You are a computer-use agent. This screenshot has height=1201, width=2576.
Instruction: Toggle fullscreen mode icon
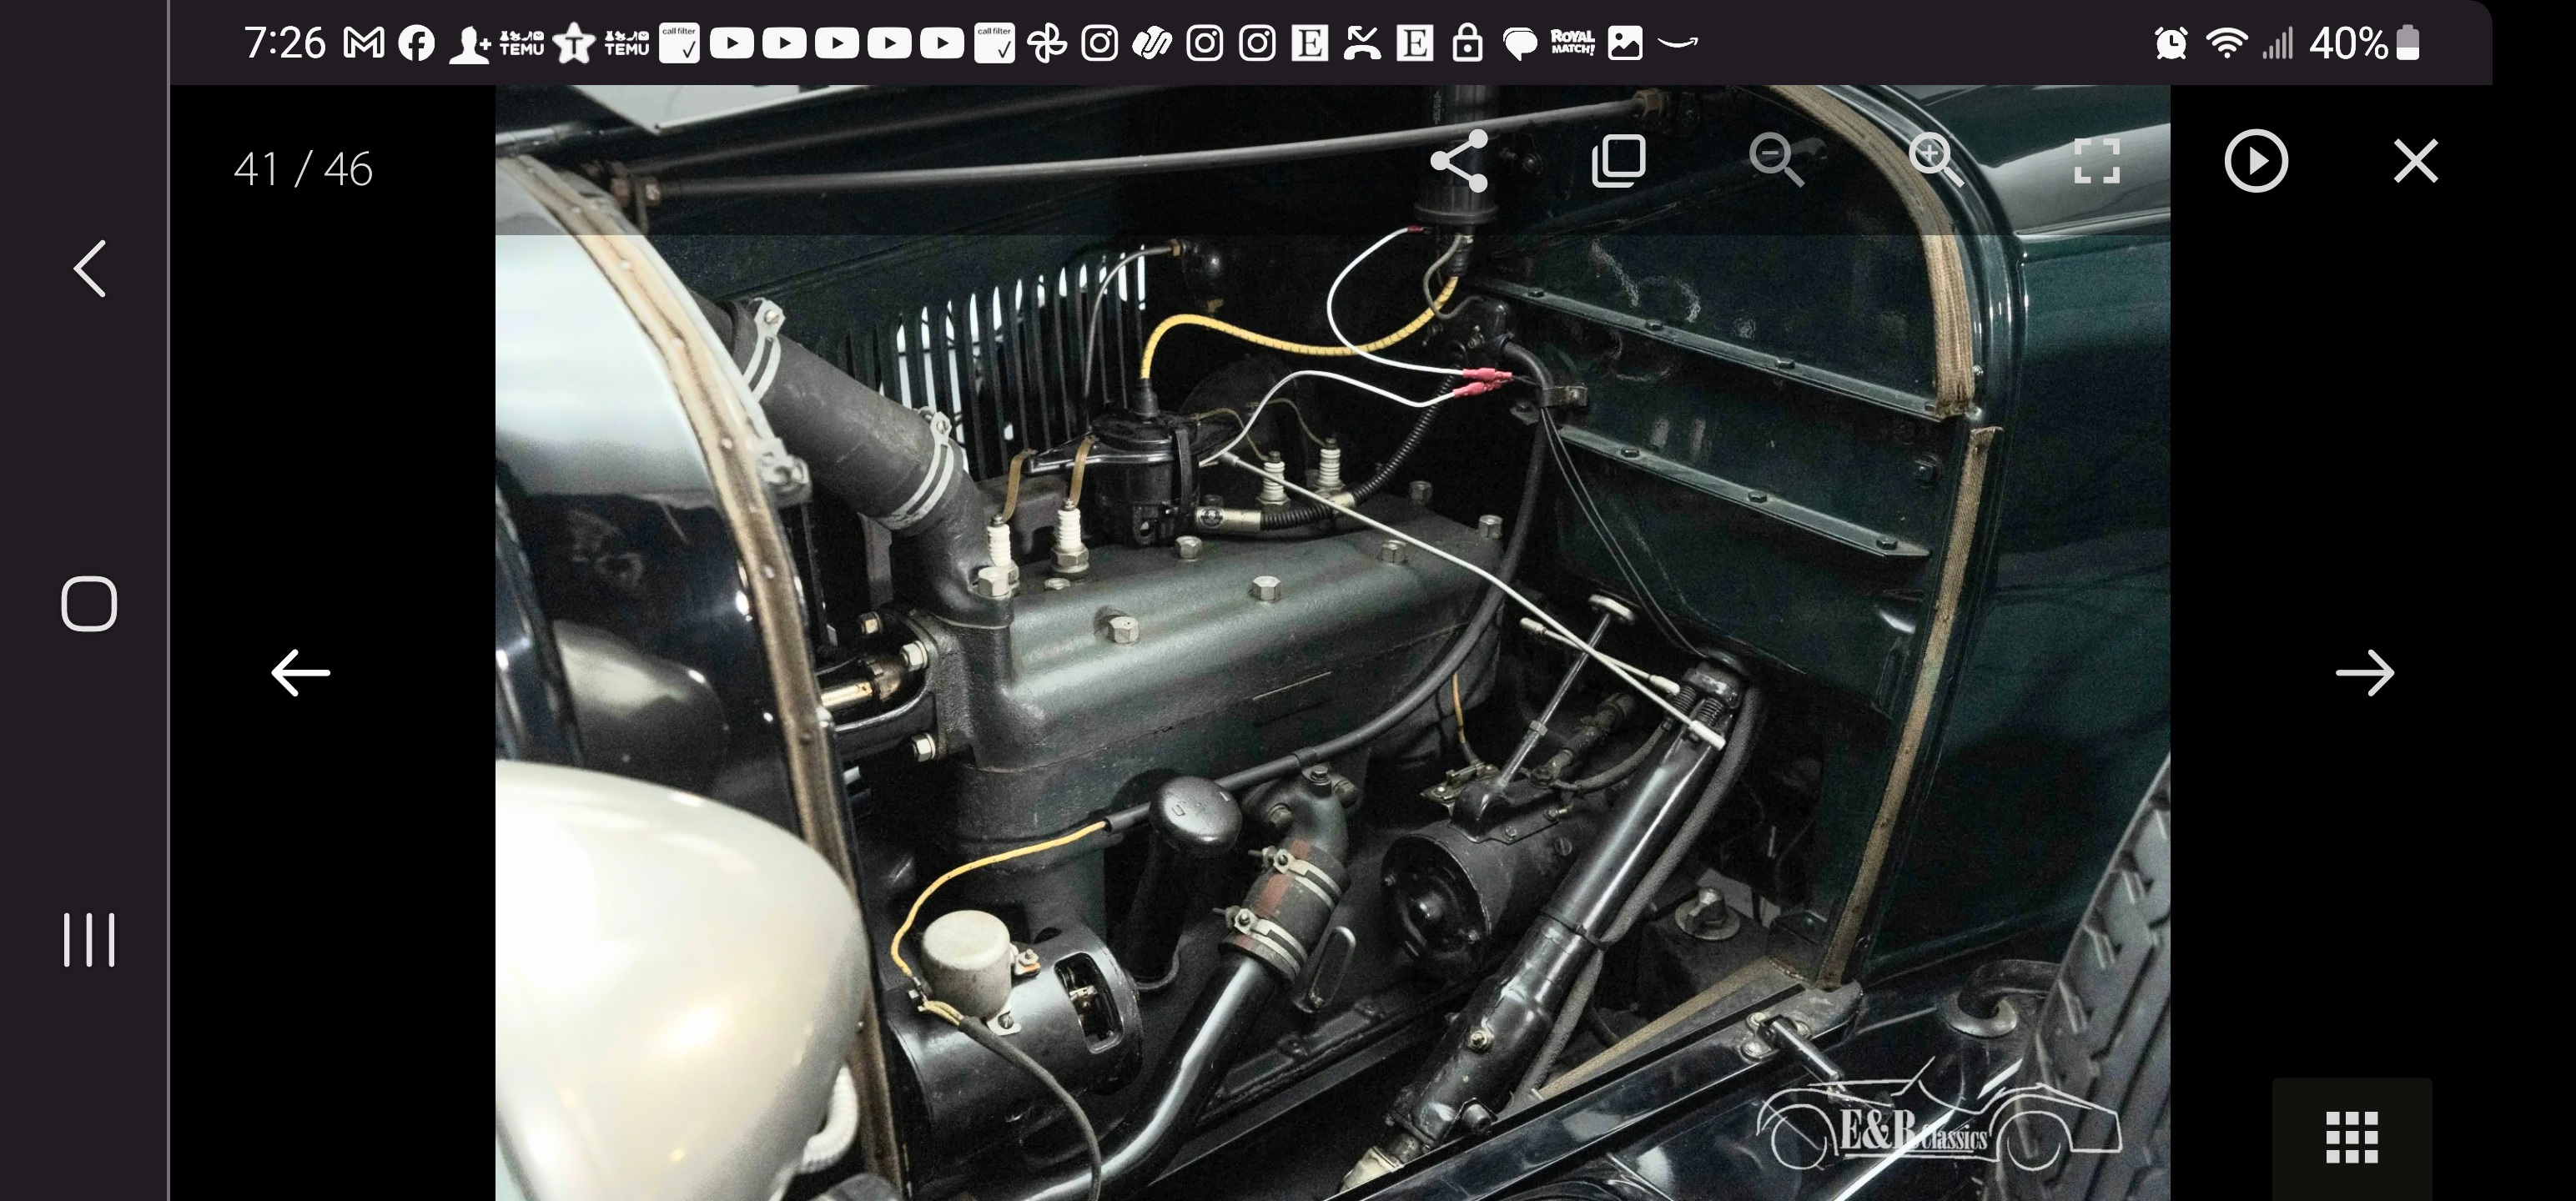(2096, 161)
